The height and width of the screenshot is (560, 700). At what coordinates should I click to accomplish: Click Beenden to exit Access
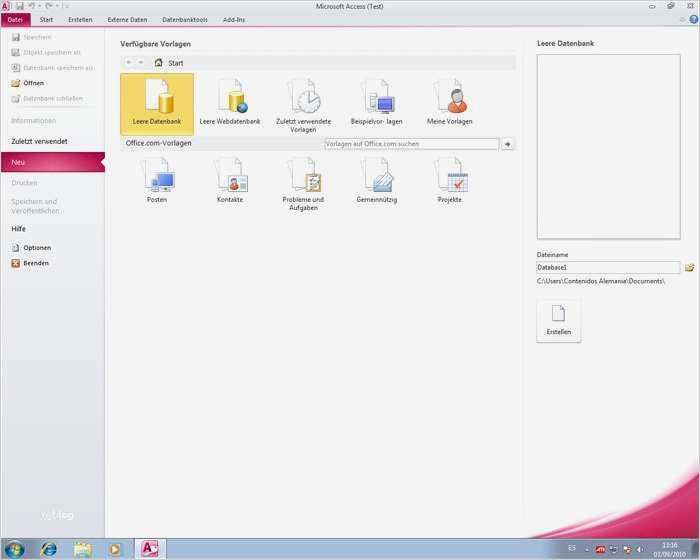coord(30,263)
